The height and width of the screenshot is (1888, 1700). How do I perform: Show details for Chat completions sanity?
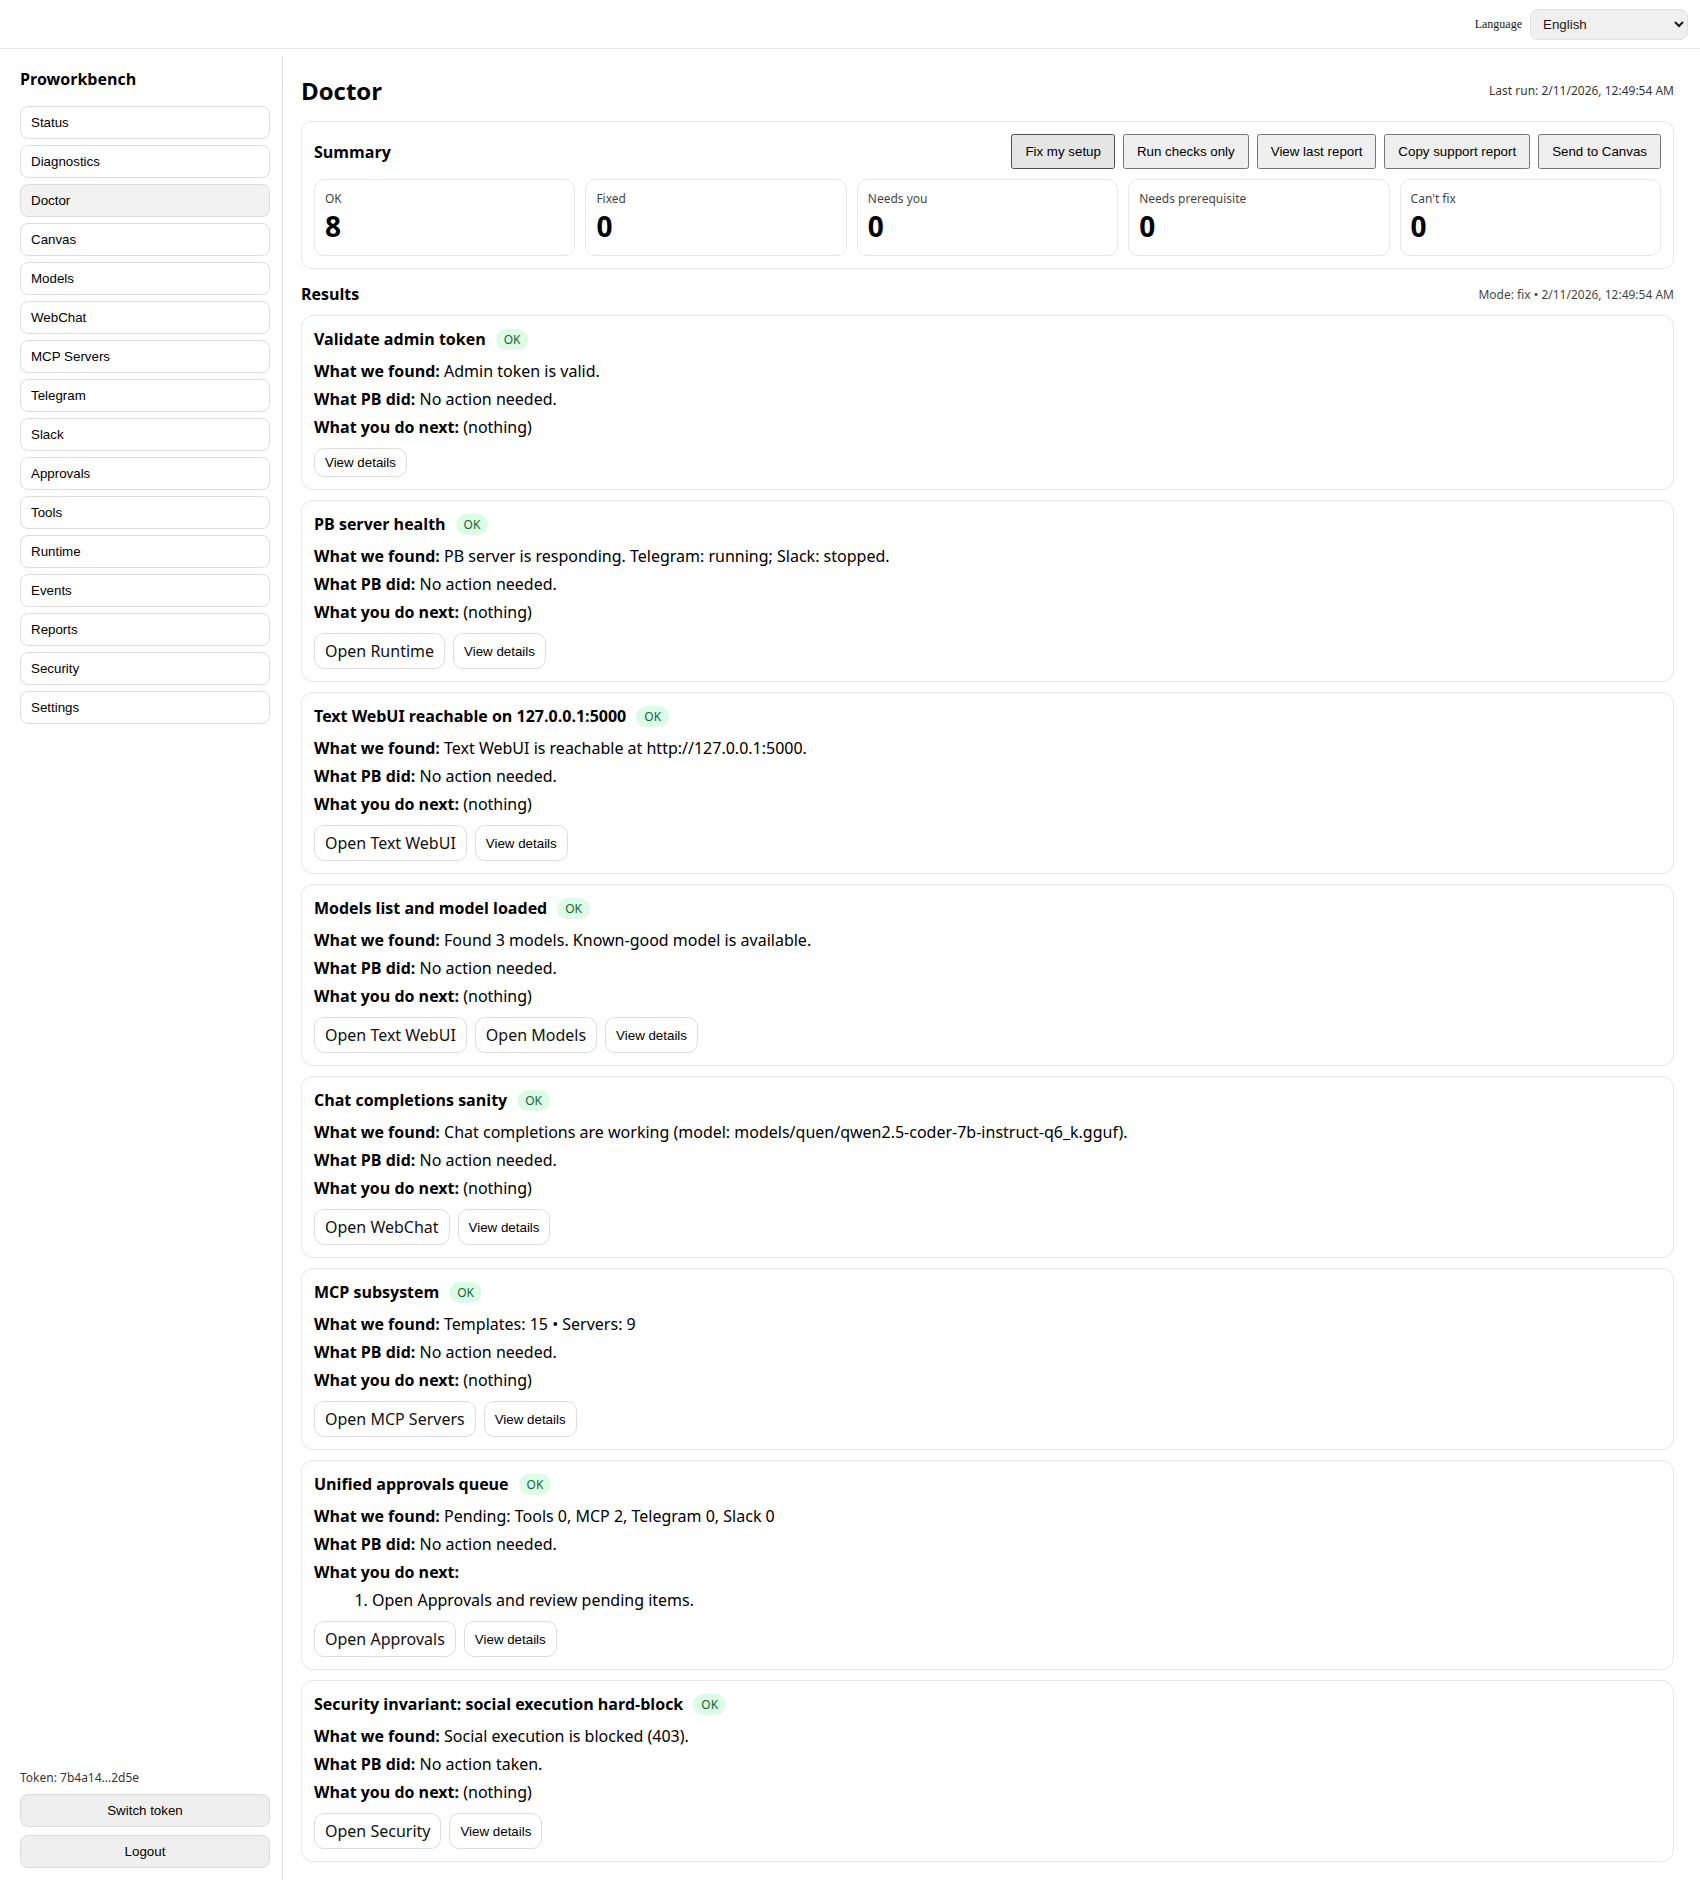tap(503, 1228)
